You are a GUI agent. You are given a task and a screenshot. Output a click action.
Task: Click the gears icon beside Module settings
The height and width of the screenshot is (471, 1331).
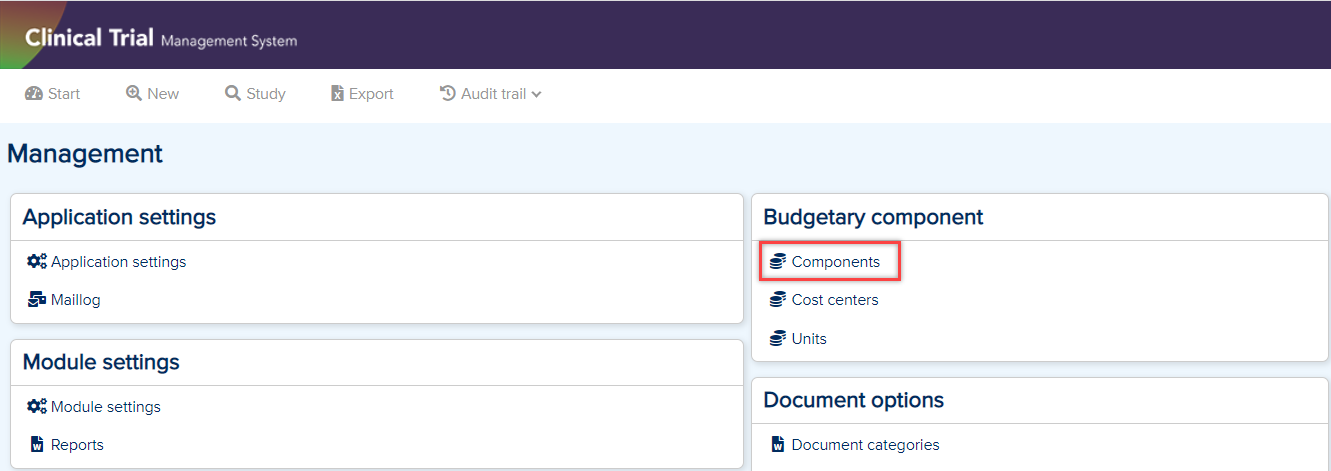point(37,407)
